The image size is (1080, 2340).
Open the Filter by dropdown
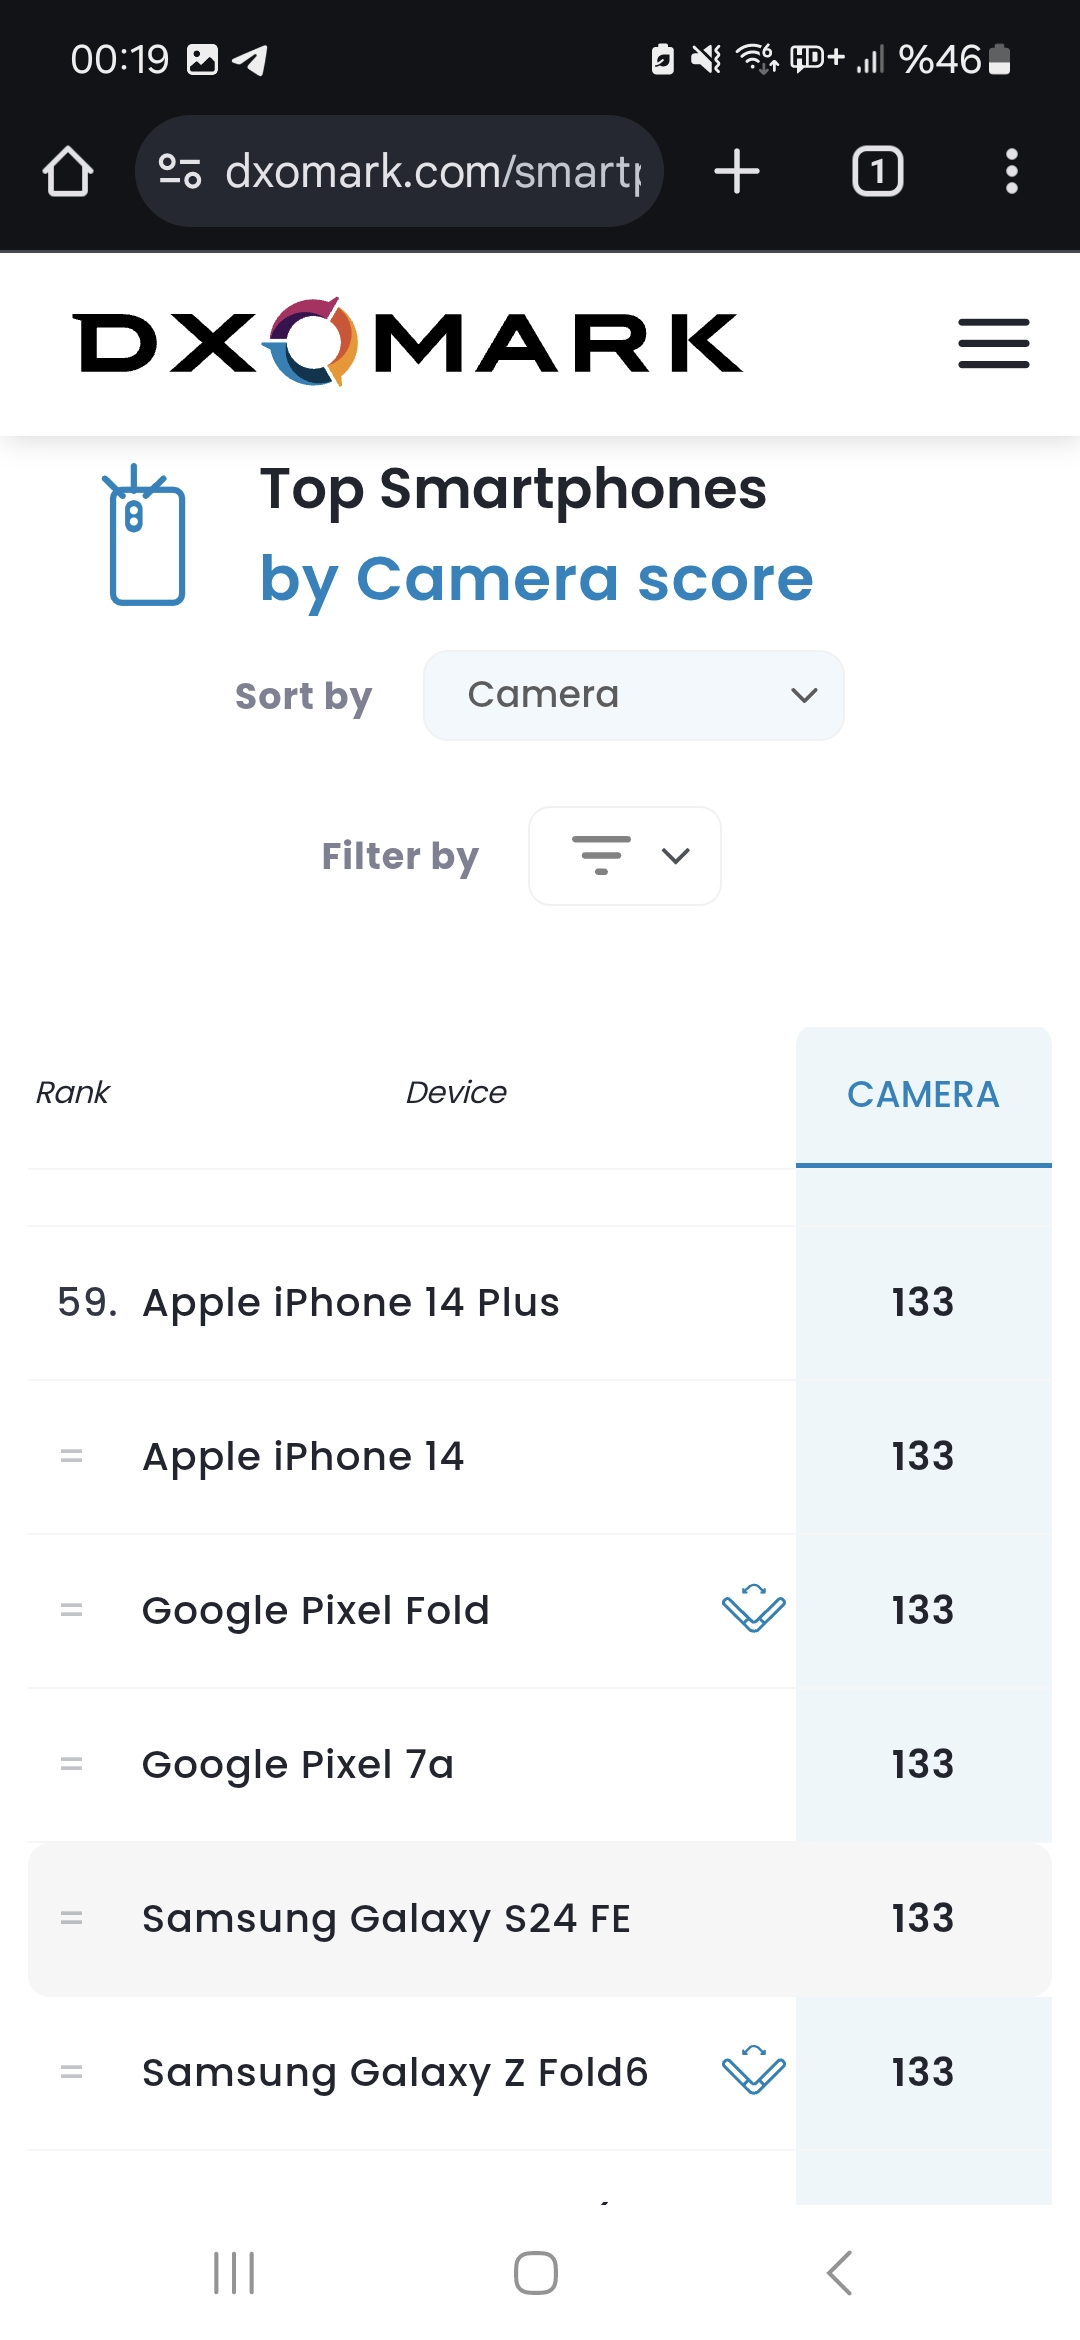(x=624, y=856)
